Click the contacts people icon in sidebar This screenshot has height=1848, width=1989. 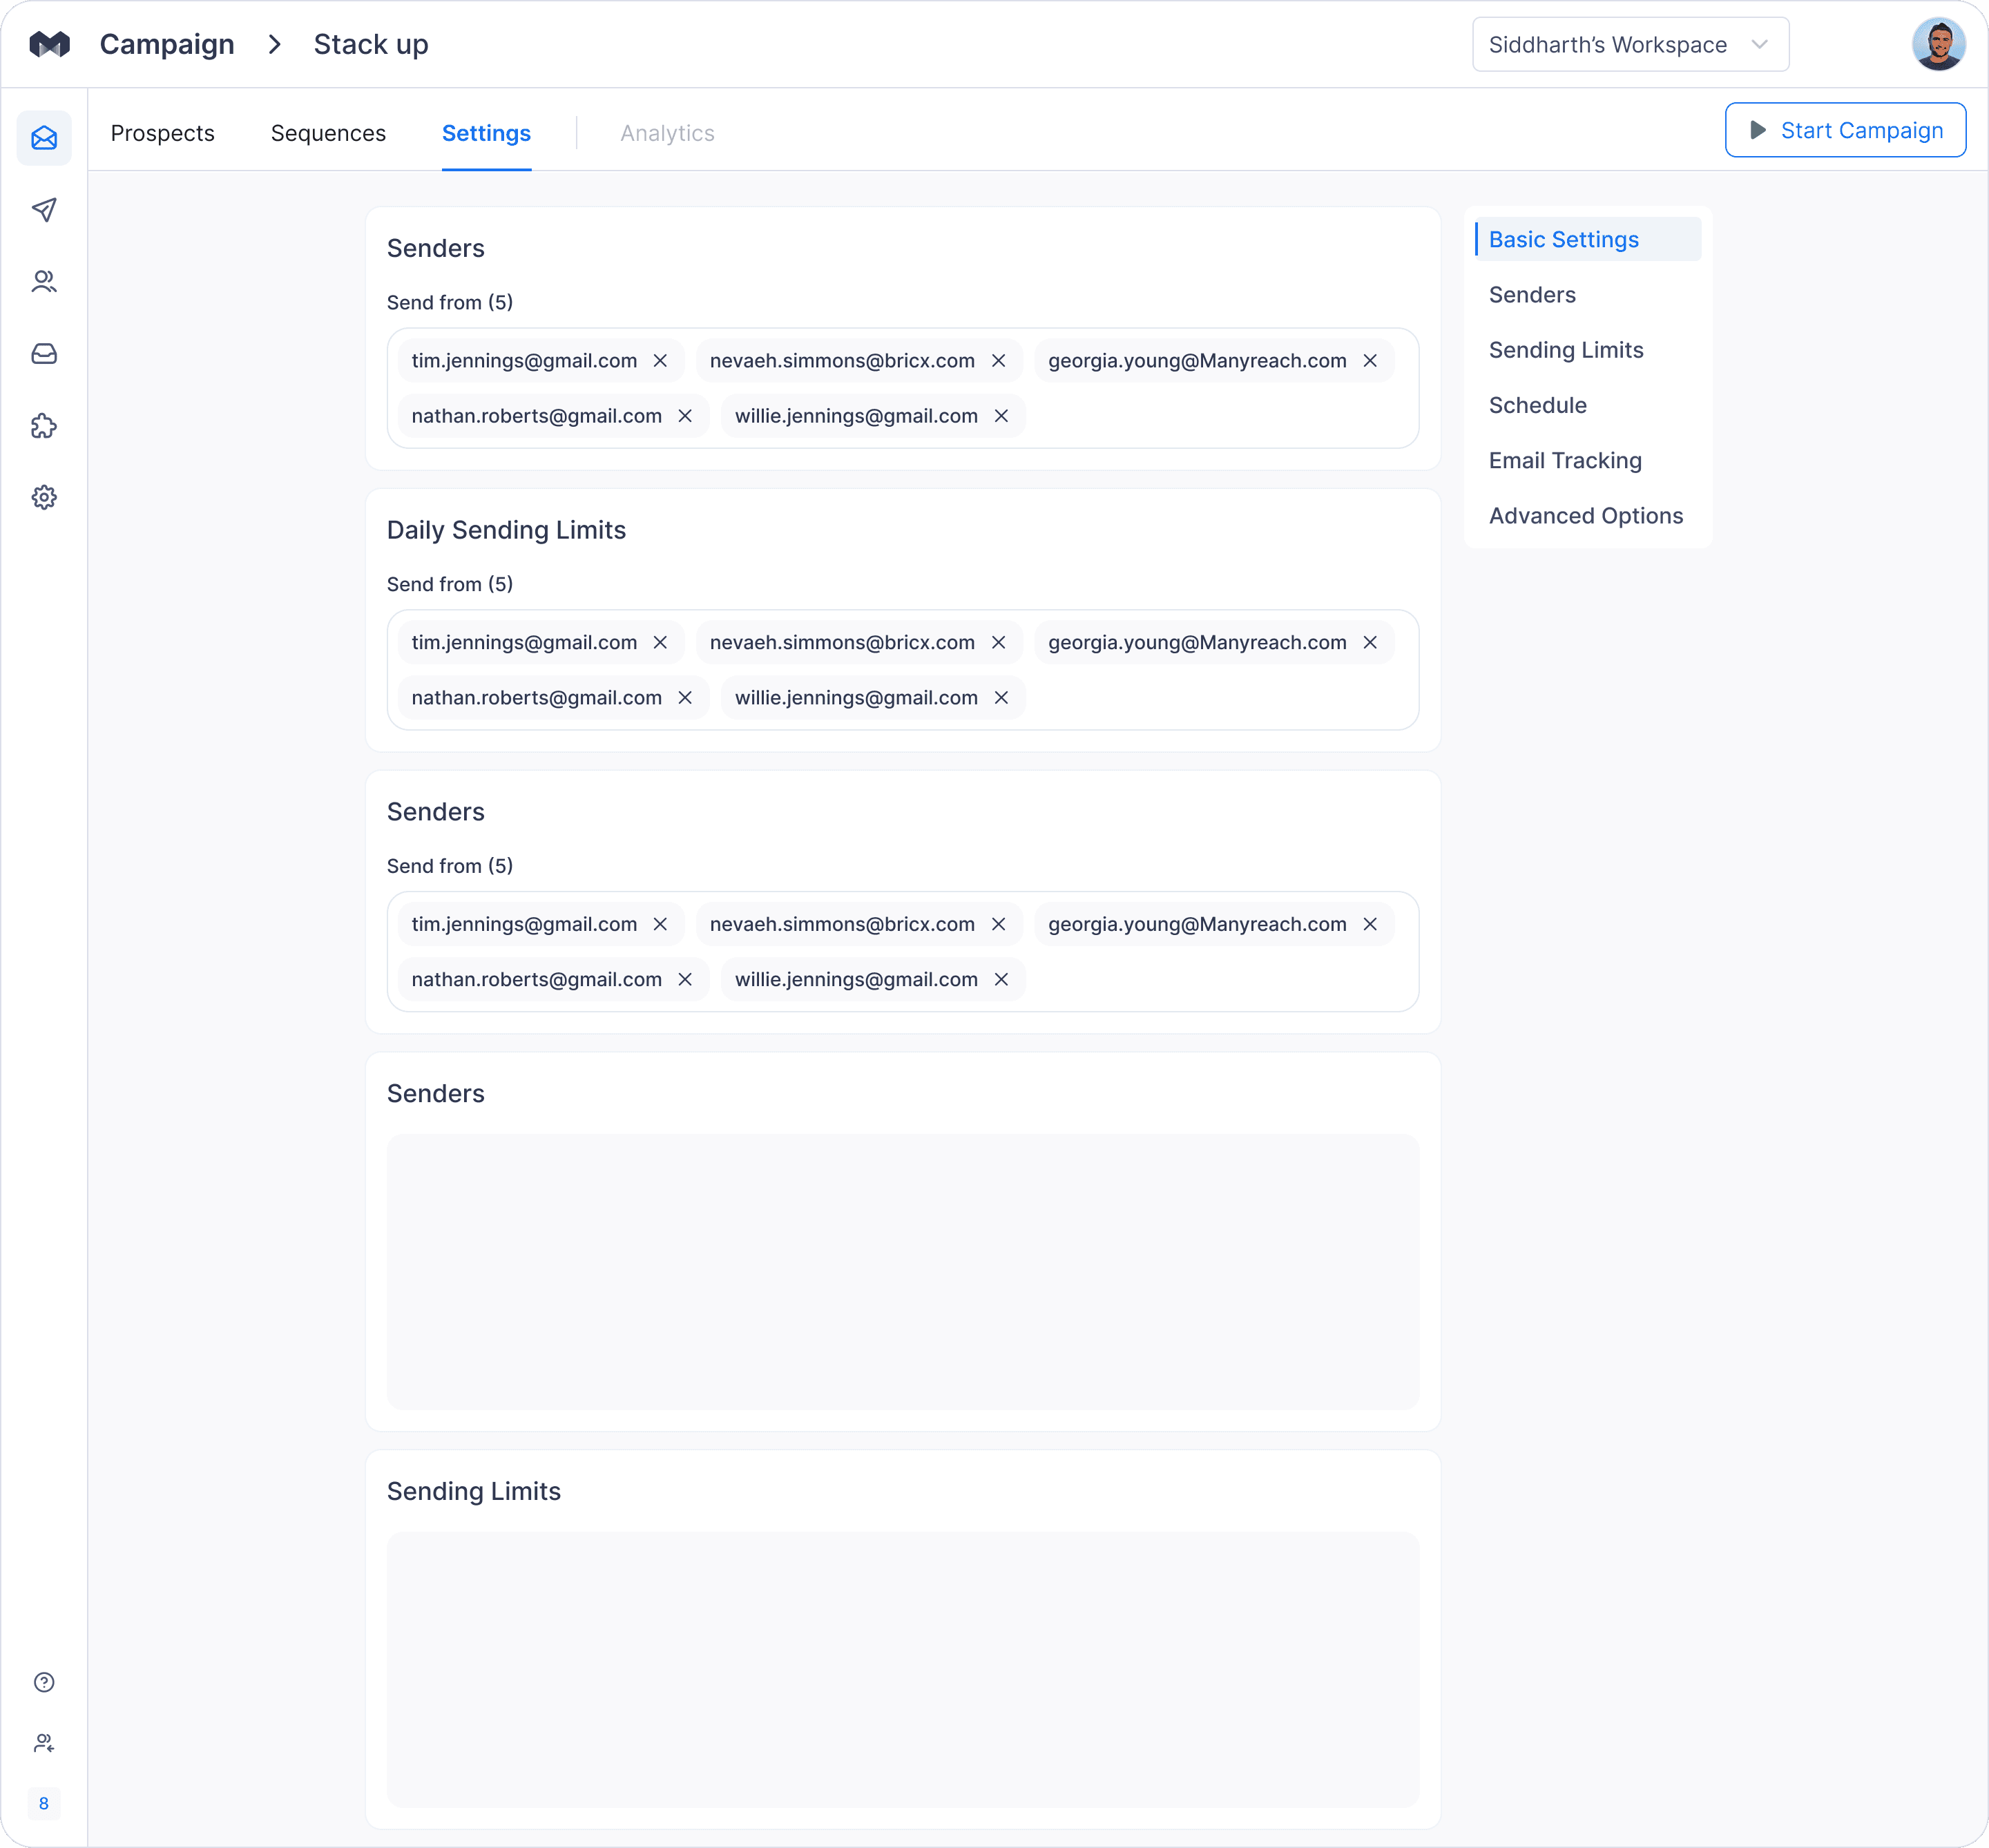[44, 282]
